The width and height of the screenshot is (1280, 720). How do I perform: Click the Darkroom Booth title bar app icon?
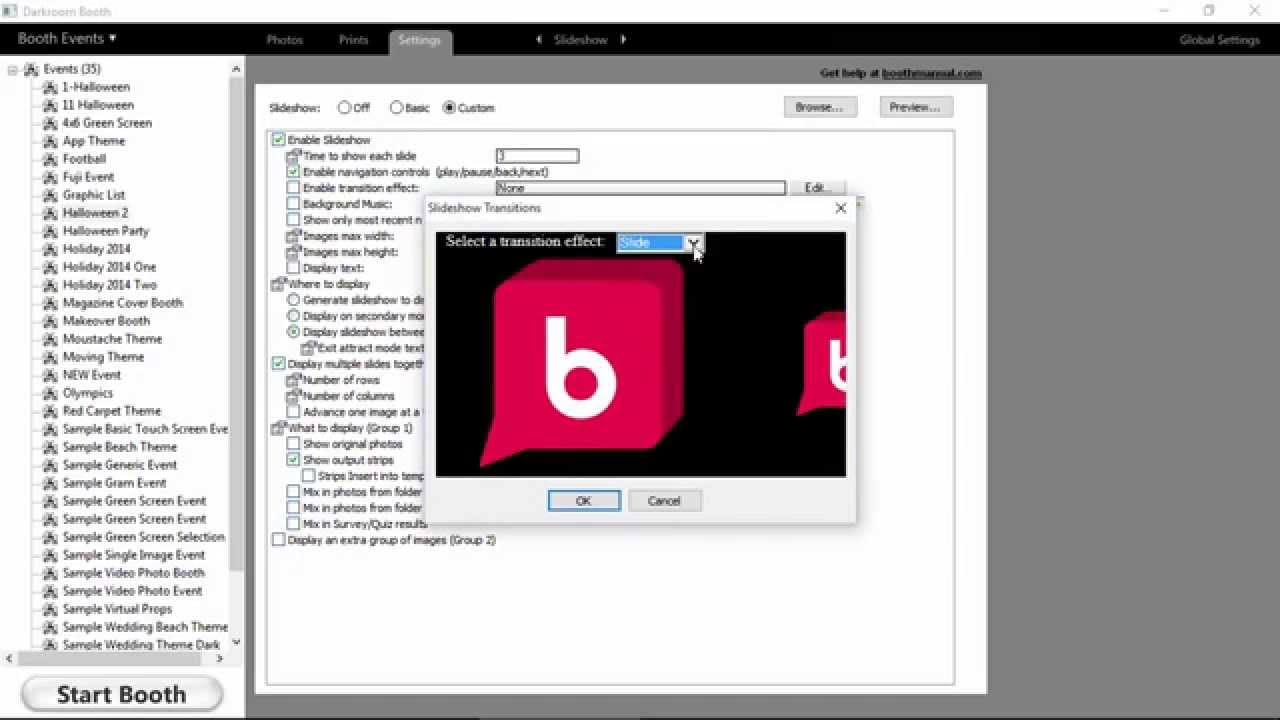(10, 11)
